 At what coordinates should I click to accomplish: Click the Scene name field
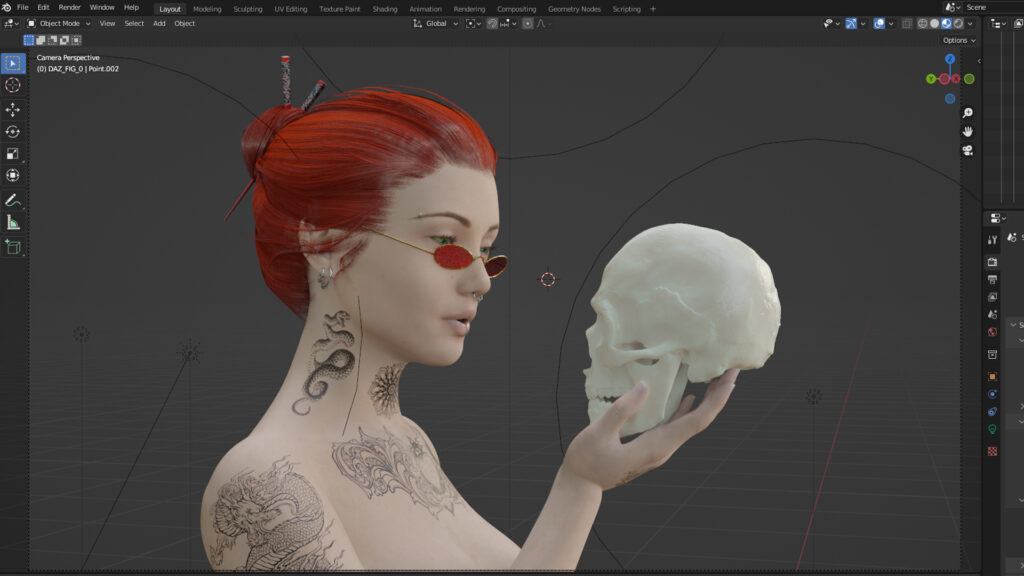point(985,7)
